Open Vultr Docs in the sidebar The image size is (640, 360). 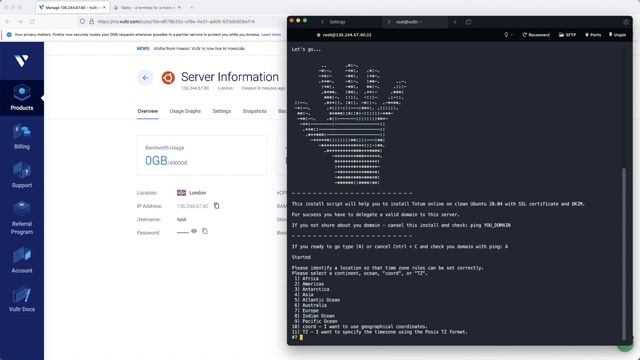[x=22, y=299]
